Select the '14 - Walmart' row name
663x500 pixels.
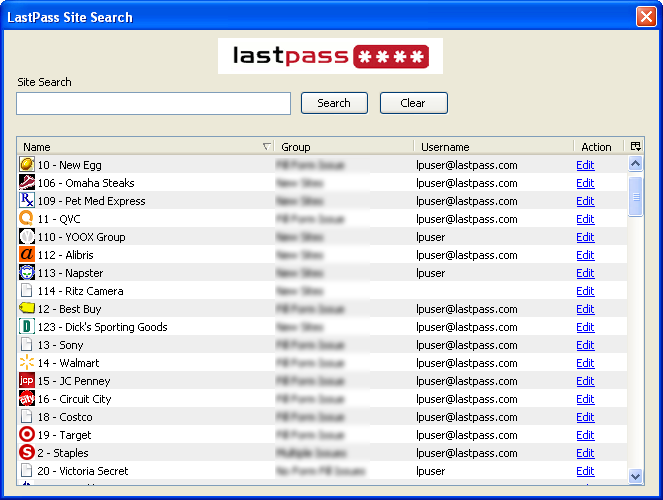[x=68, y=363]
